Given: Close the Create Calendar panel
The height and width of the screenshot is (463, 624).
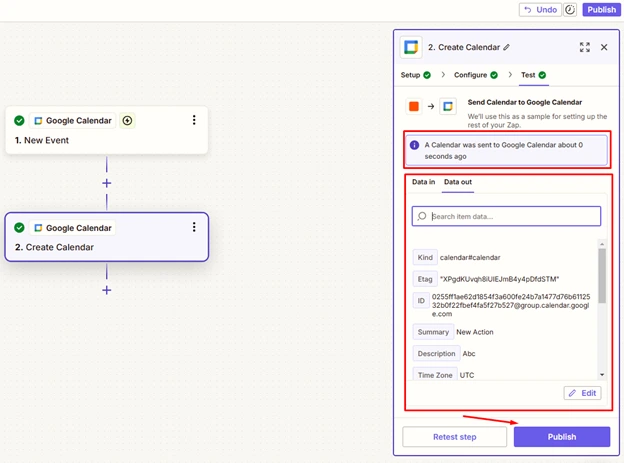Looking at the screenshot, I should coord(604,47).
